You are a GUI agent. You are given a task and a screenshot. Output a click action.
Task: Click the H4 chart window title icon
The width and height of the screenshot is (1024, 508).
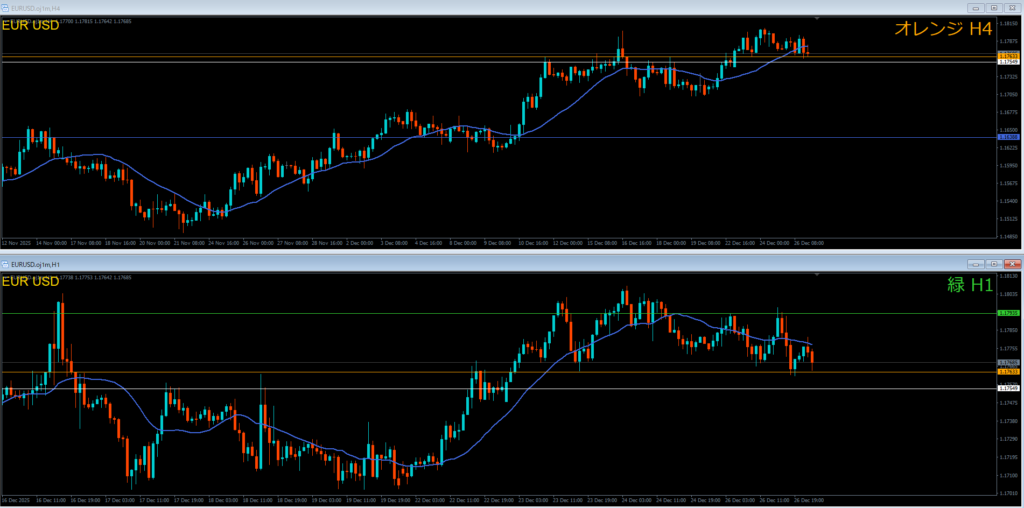tap(6, 8)
